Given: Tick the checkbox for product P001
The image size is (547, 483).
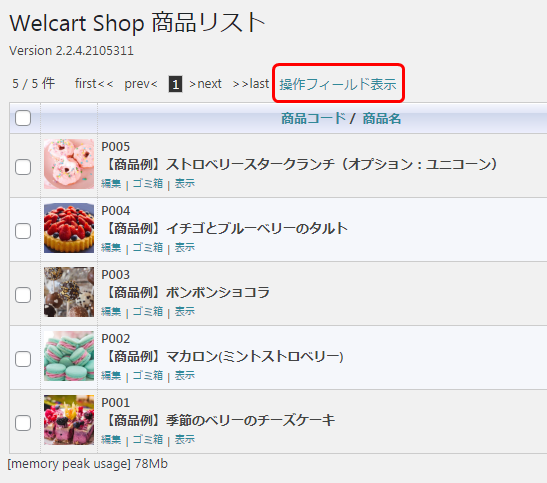Looking at the screenshot, I should (23, 423).
